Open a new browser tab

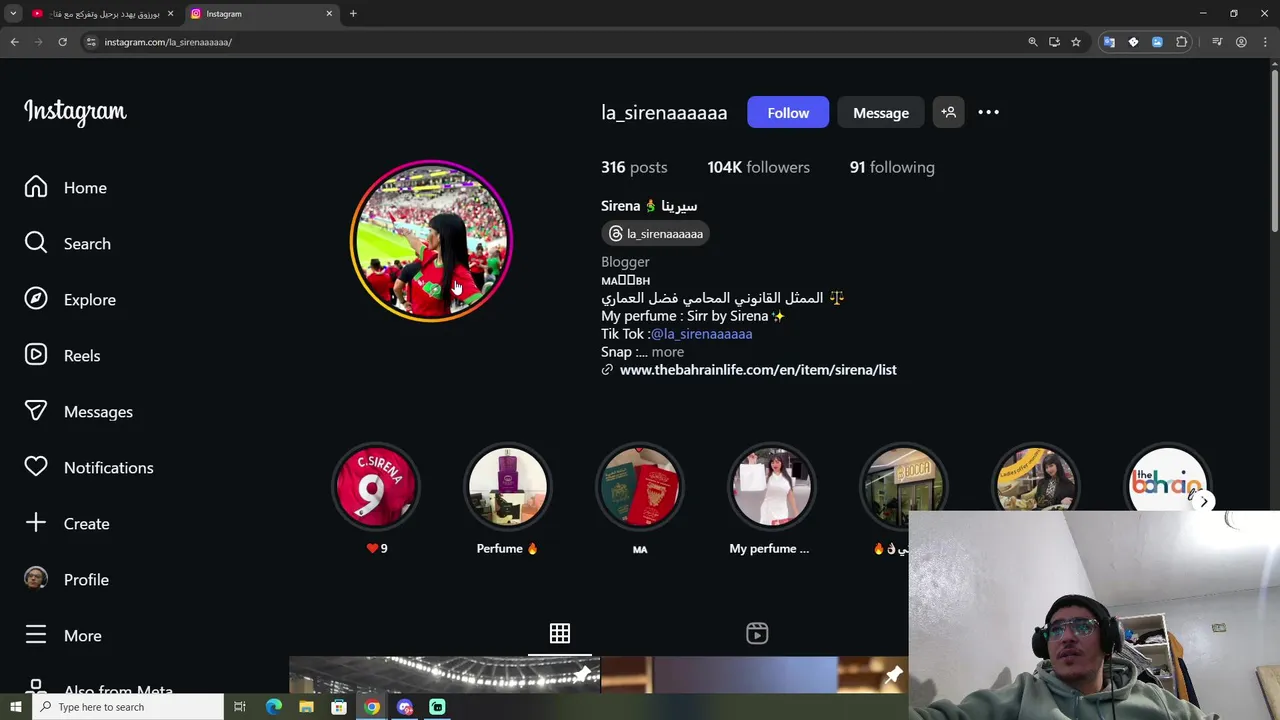[x=353, y=14]
